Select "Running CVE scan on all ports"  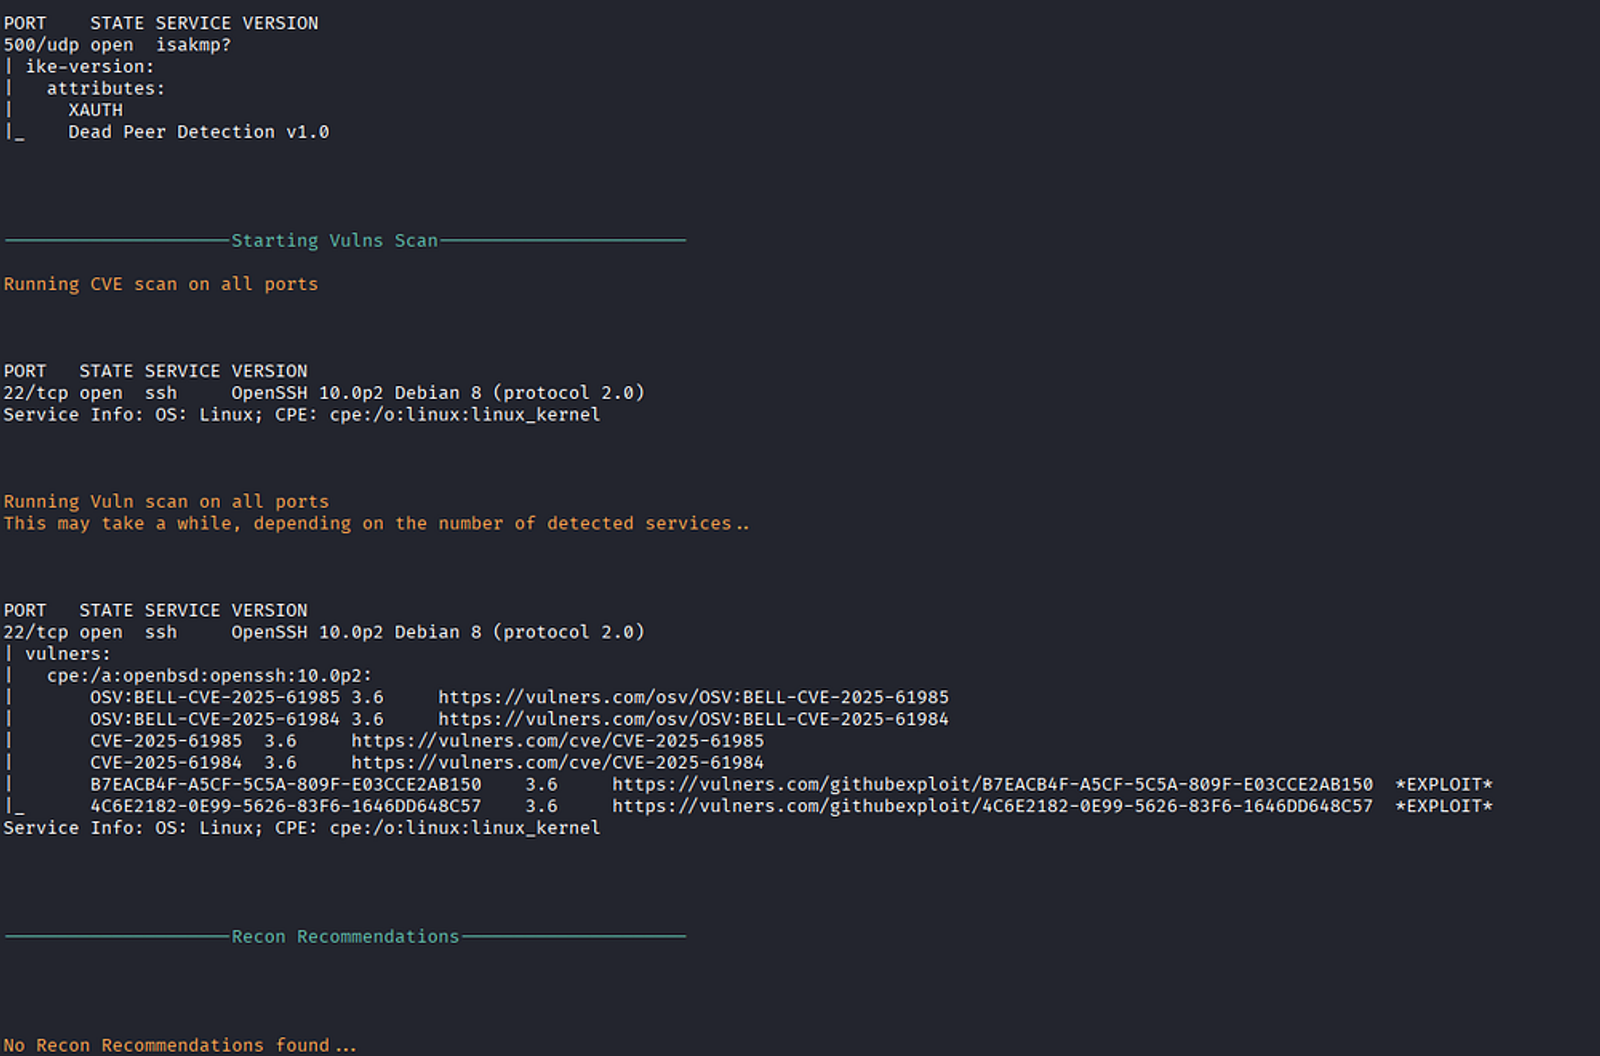161,284
